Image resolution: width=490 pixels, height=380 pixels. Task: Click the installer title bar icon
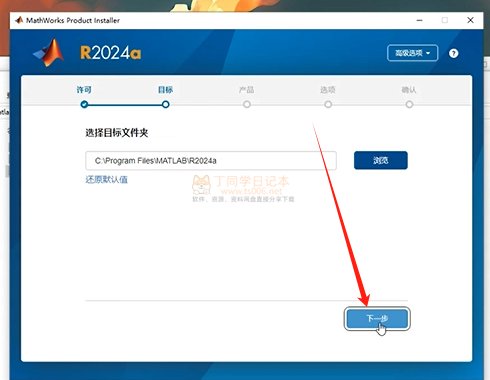tap(19, 20)
